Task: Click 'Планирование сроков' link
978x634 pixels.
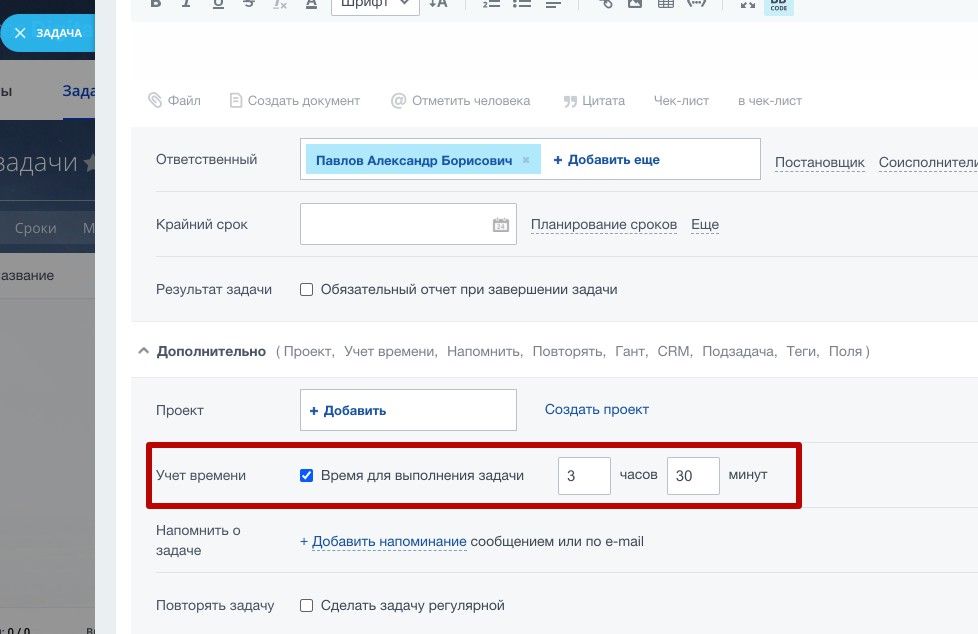Action: point(603,225)
